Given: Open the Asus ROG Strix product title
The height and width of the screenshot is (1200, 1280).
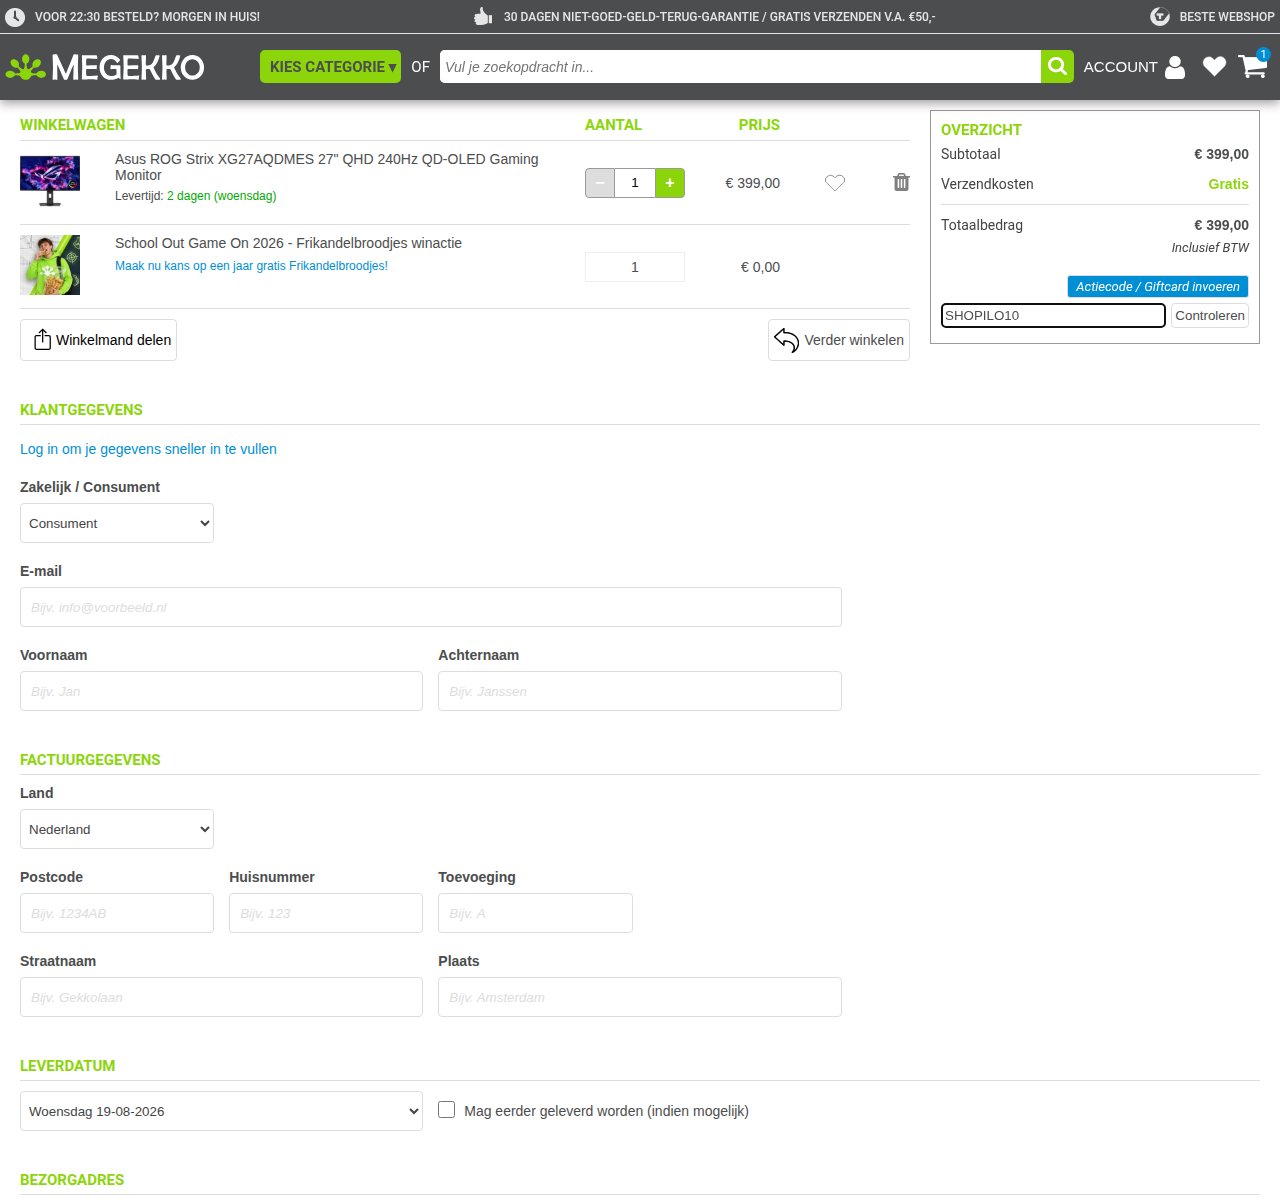Looking at the screenshot, I should tap(327, 167).
